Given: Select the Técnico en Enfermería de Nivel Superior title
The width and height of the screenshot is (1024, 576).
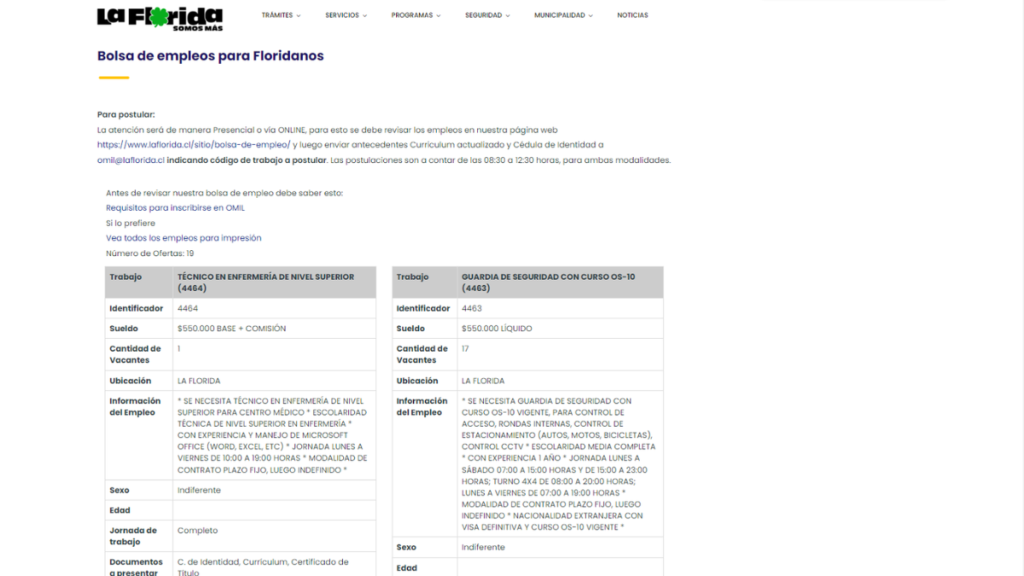Looking at the screenshot, I should (266, 282).
